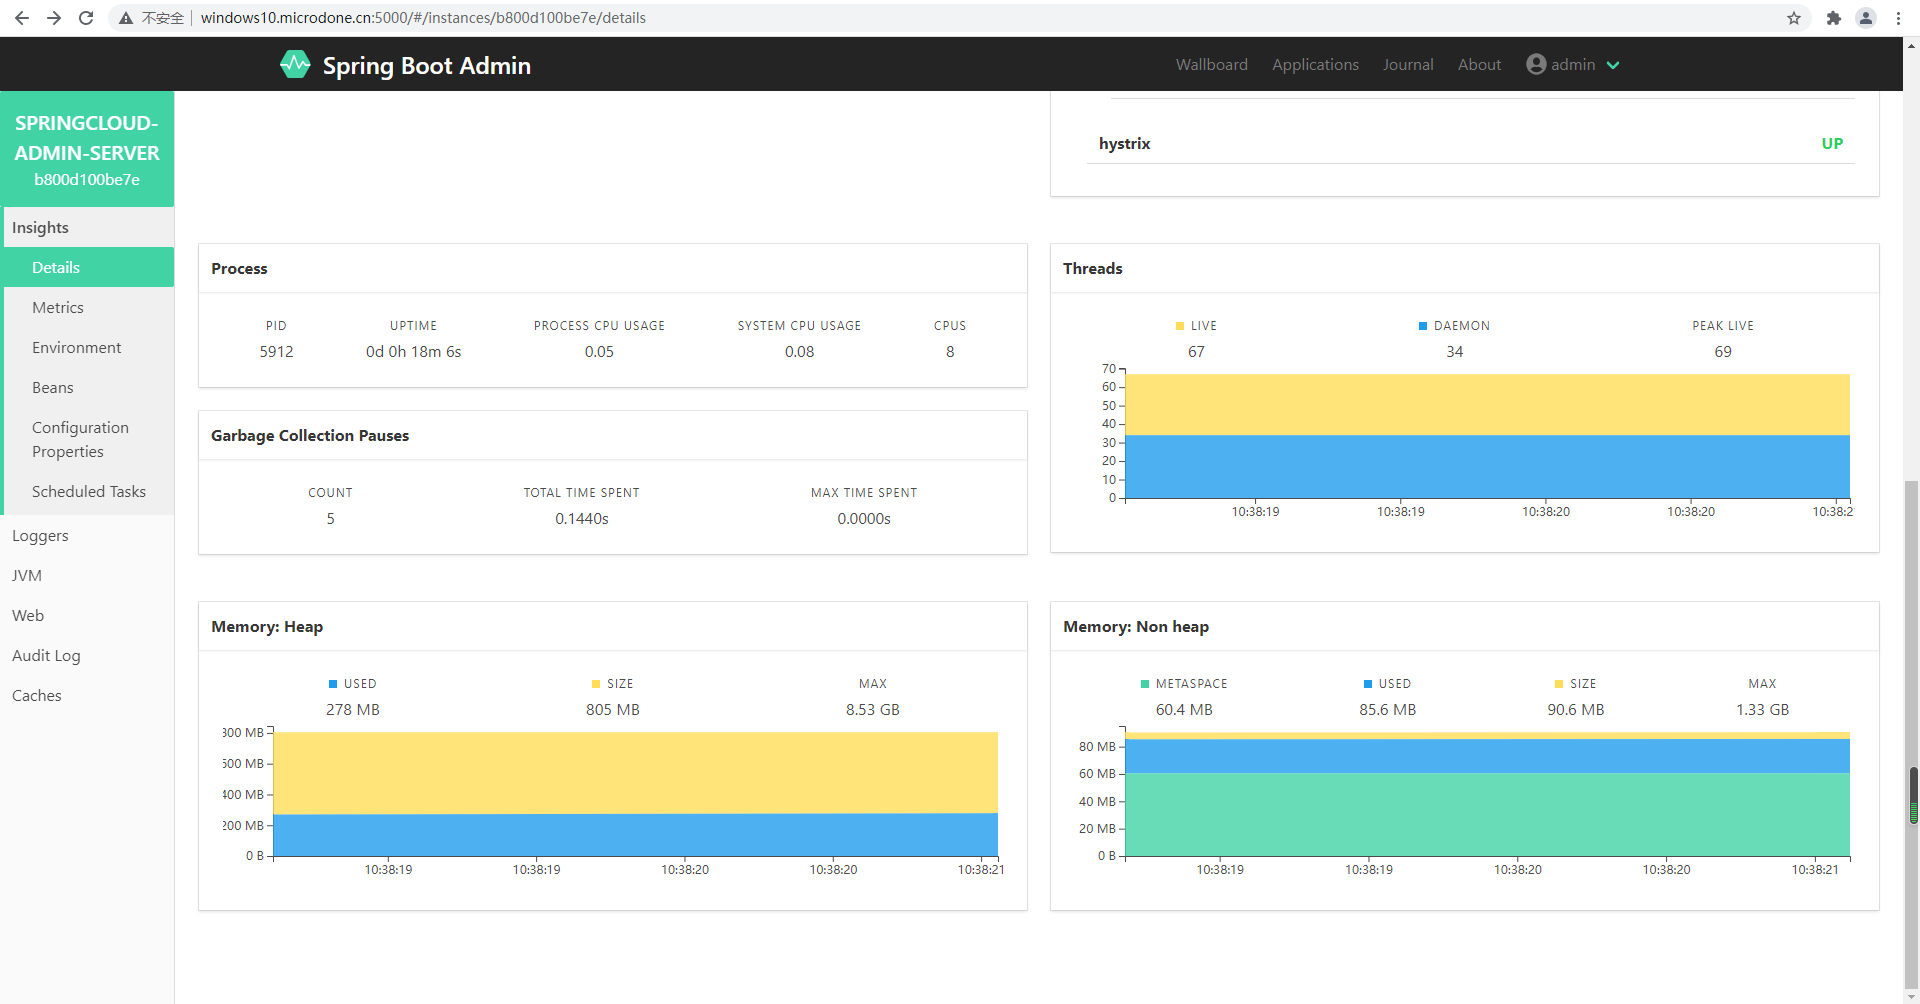Open the Journal page
Image resolution: width=1920 pixels, height=1004 pixels.
click(1408, 64)
